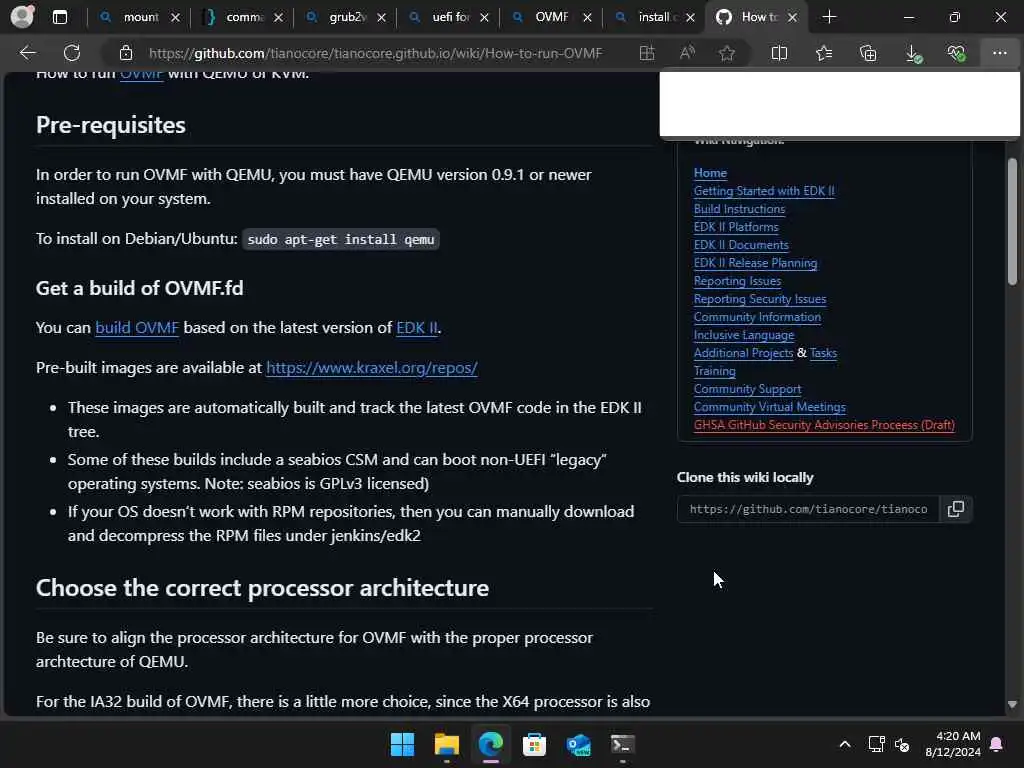Launch File Explorer from taskbar
Image resolution: width=1024 pixels, height=768 pixels.
pyautogui.click(x=447, y=744)
